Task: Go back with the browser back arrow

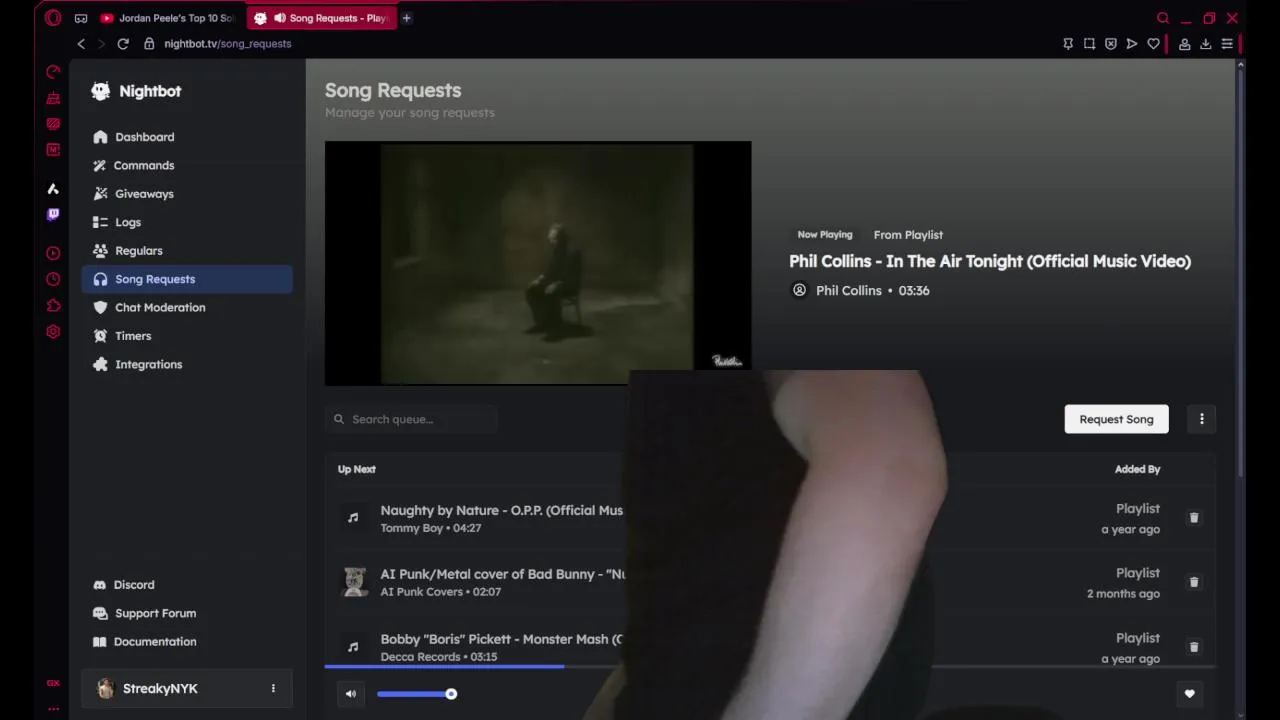Action: [x=81, y=44]
